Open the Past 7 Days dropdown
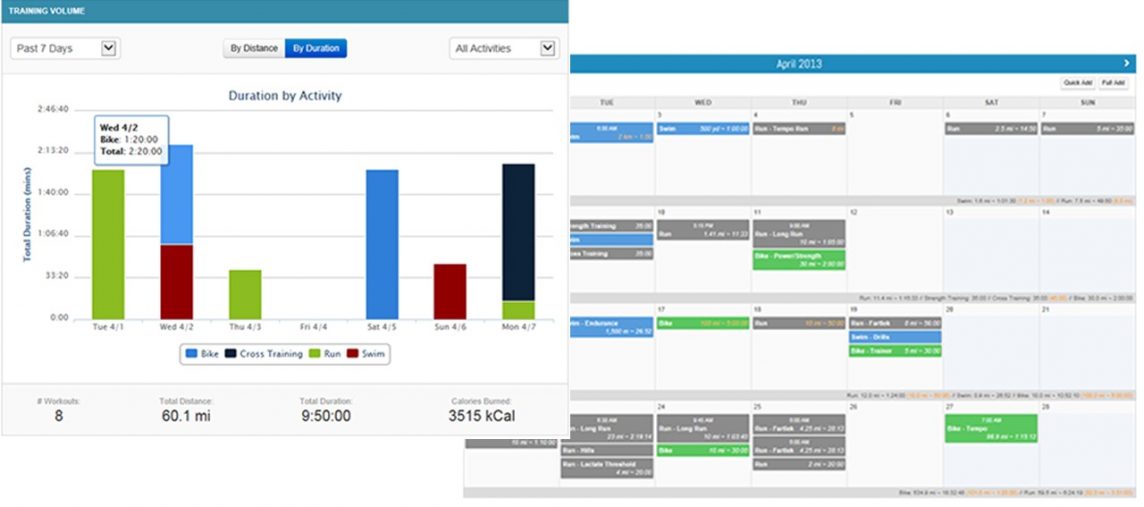 (x=65, y=48)
